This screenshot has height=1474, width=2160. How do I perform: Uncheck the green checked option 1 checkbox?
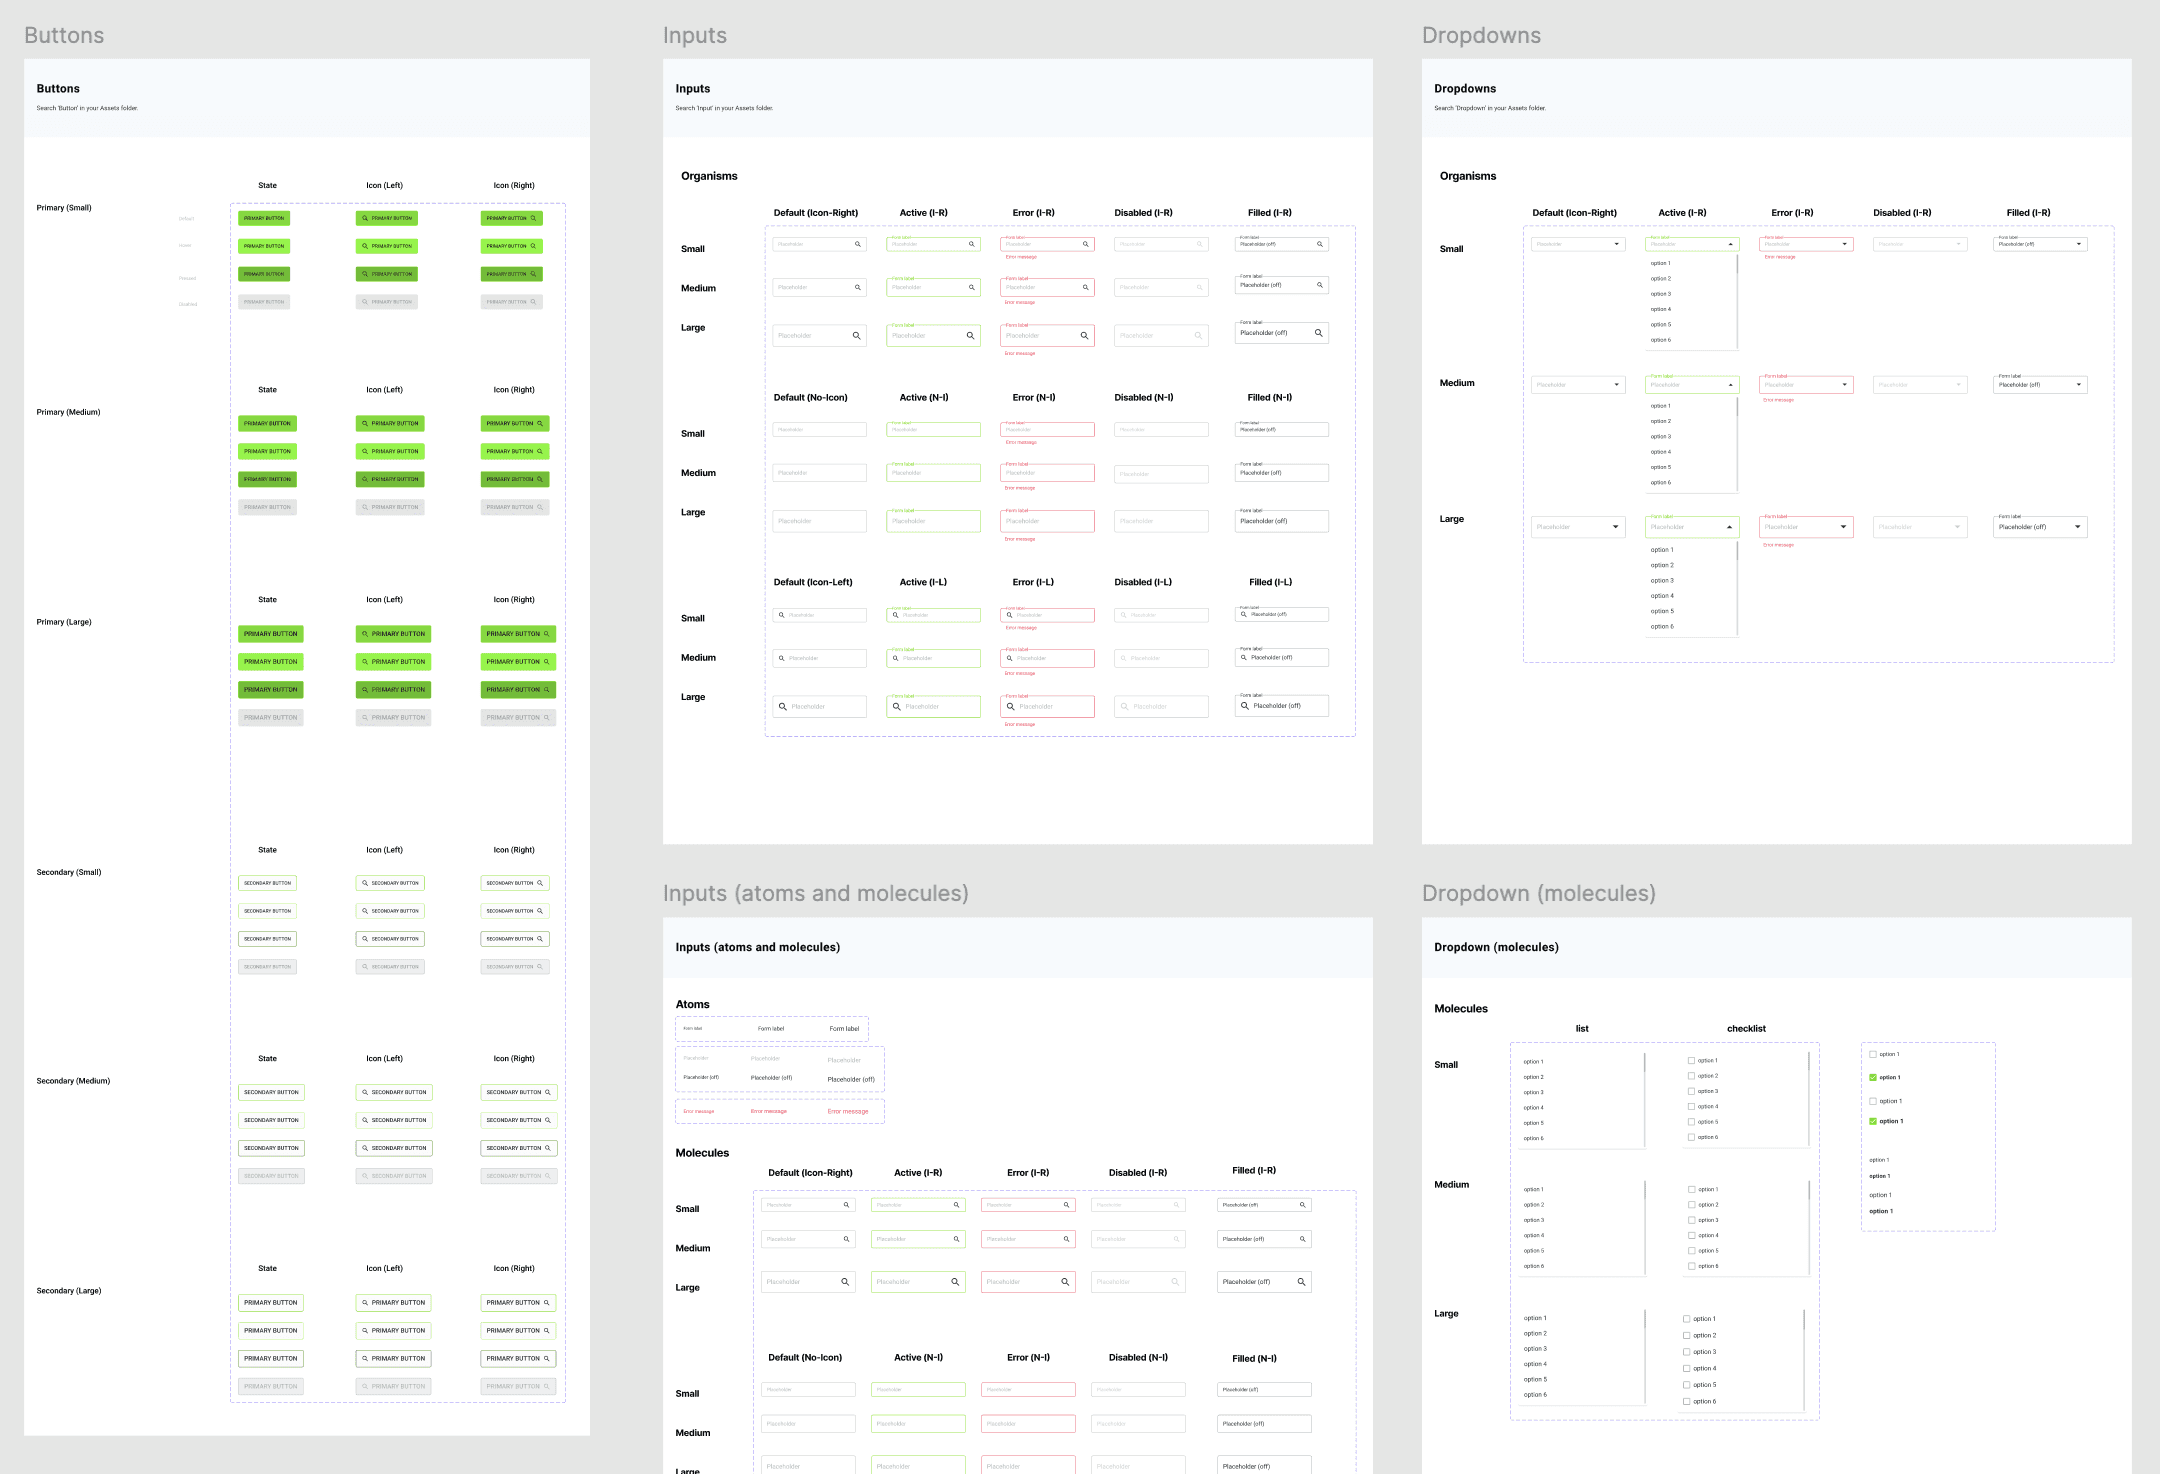tap(1872, 1077)
